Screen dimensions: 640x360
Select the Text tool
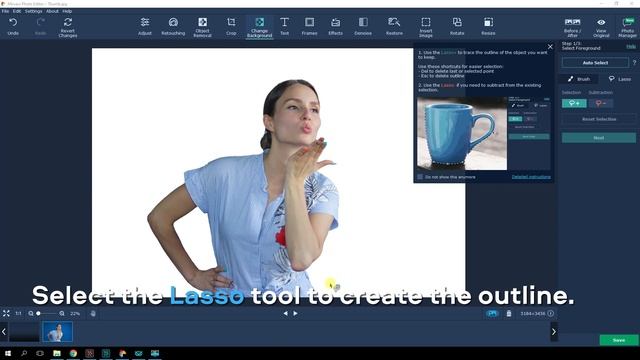tap(284, 27)
